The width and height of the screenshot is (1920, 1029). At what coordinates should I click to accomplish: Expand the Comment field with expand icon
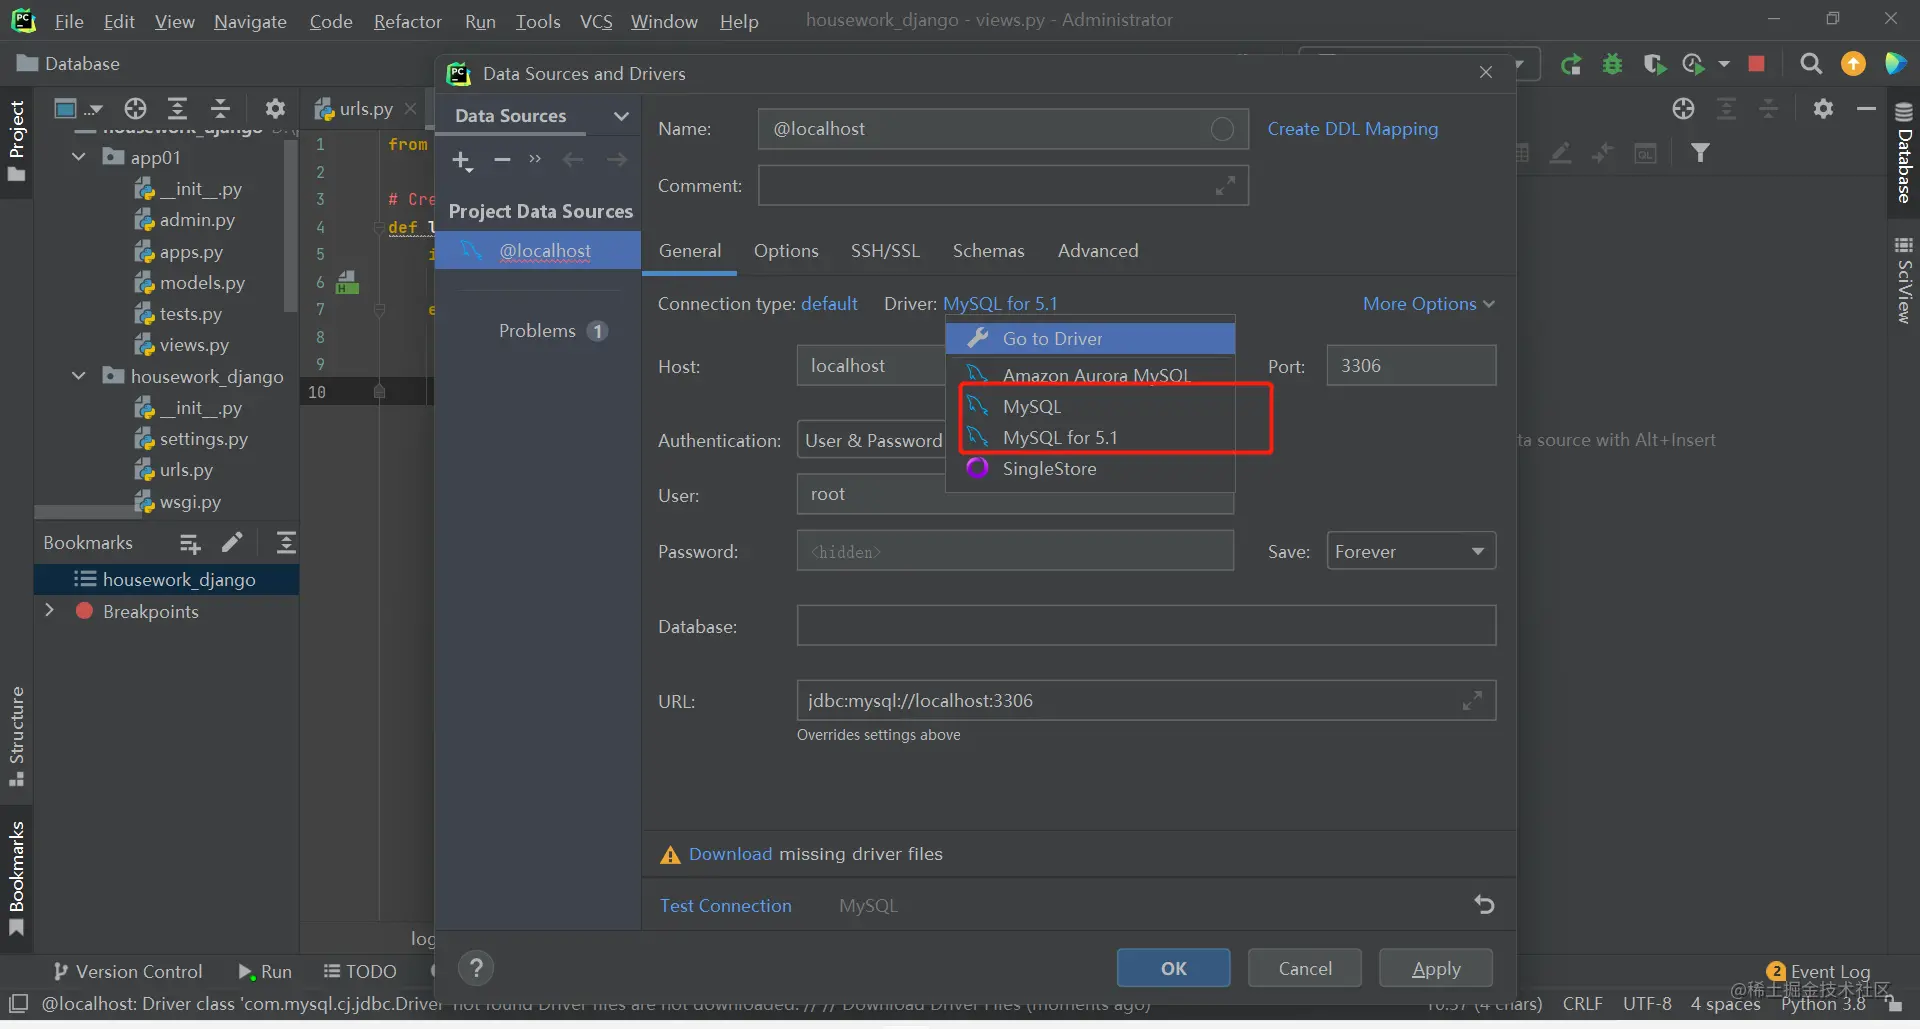(1225, 186)
